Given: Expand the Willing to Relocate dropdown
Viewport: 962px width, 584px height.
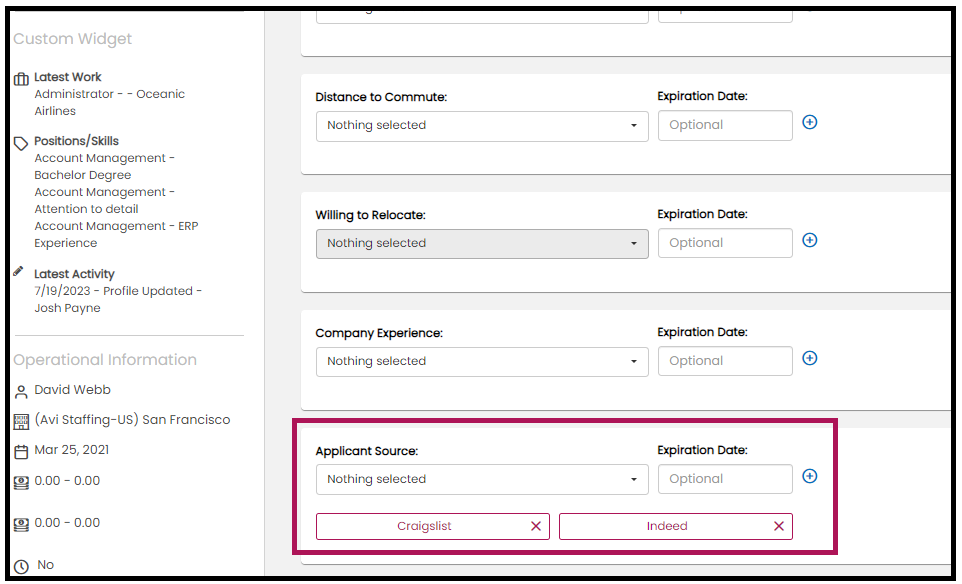Looking at the screenshot, I should pos(482,243).
